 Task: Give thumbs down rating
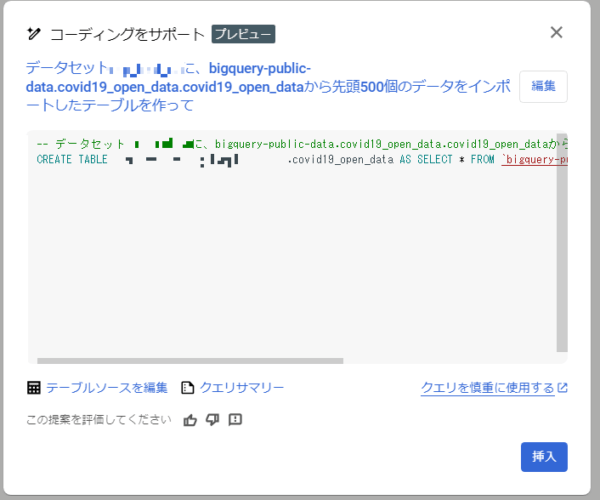pyautogui.click(x=212, y=420)
